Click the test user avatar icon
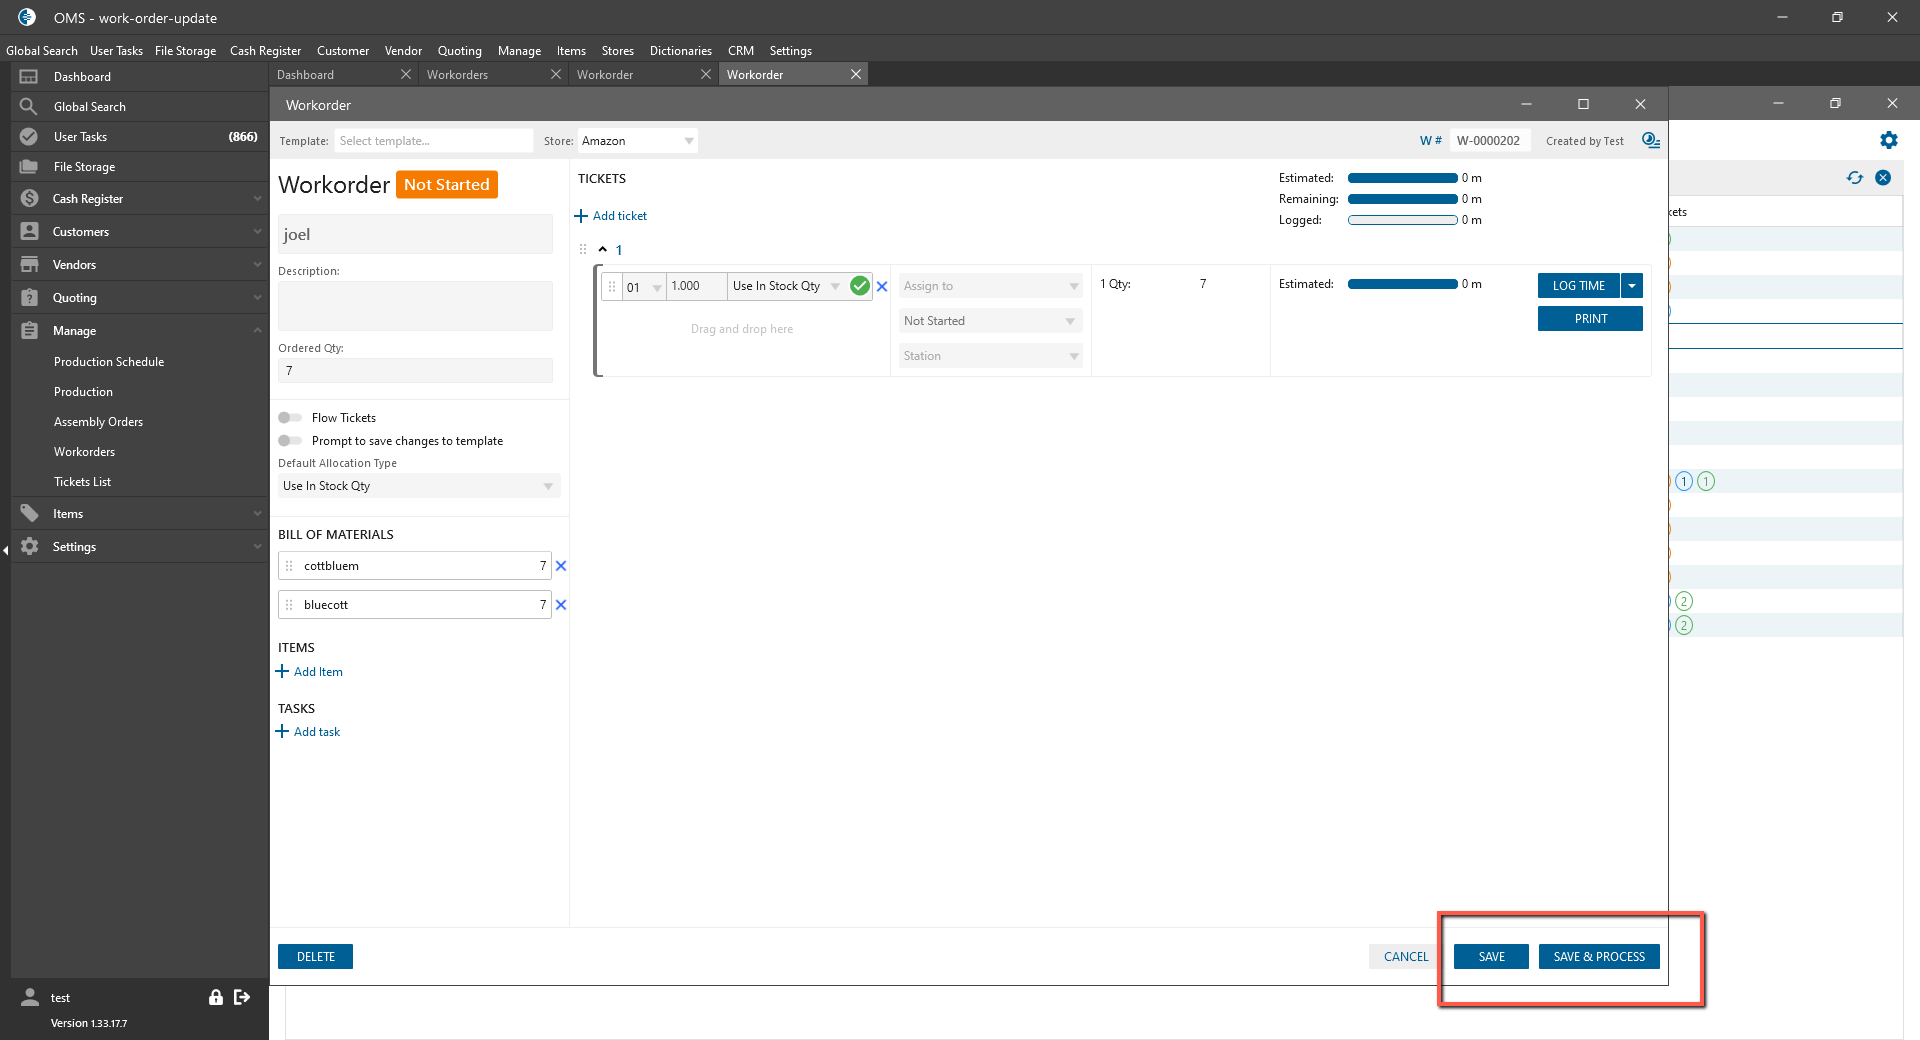 coord(30,998)
